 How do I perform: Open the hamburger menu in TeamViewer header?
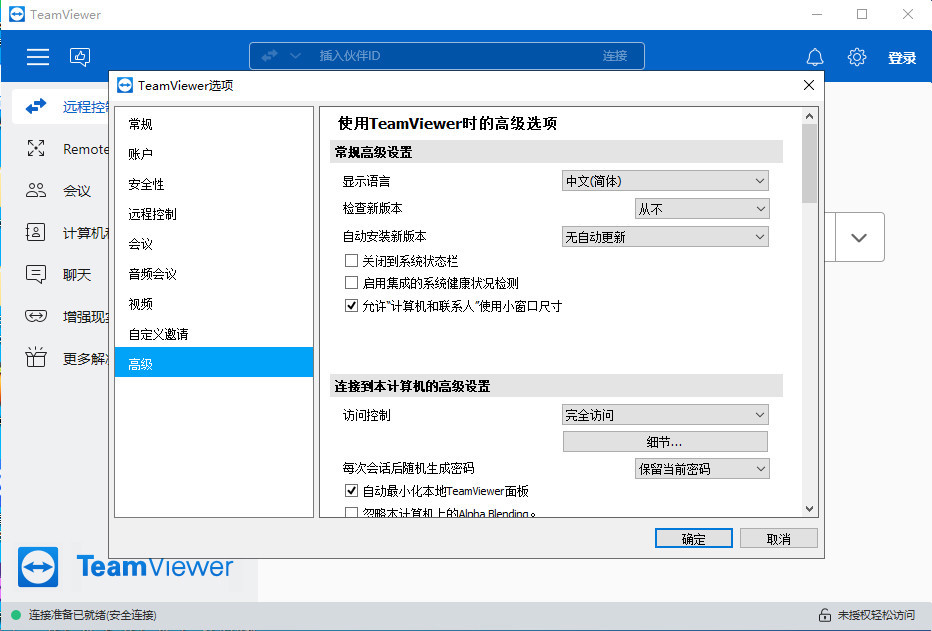click(37, 57)
